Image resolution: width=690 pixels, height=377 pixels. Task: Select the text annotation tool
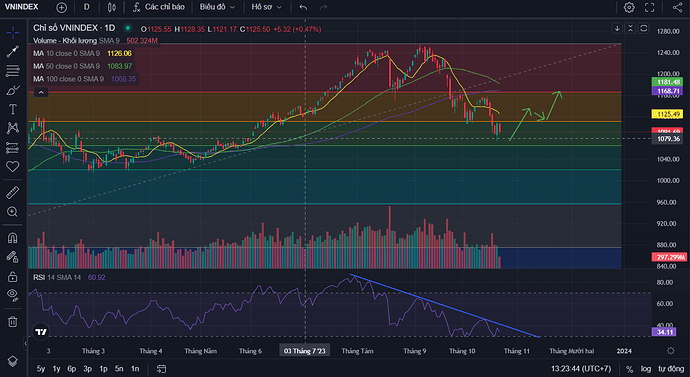pos(13,109)
